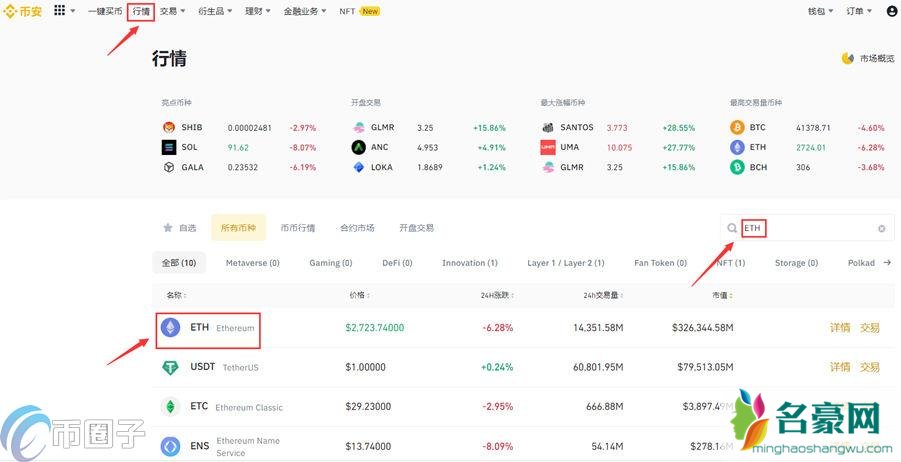Click ETC price $29.23000
901x462 pixels.
pyautogui.click(x=368, y=406)
